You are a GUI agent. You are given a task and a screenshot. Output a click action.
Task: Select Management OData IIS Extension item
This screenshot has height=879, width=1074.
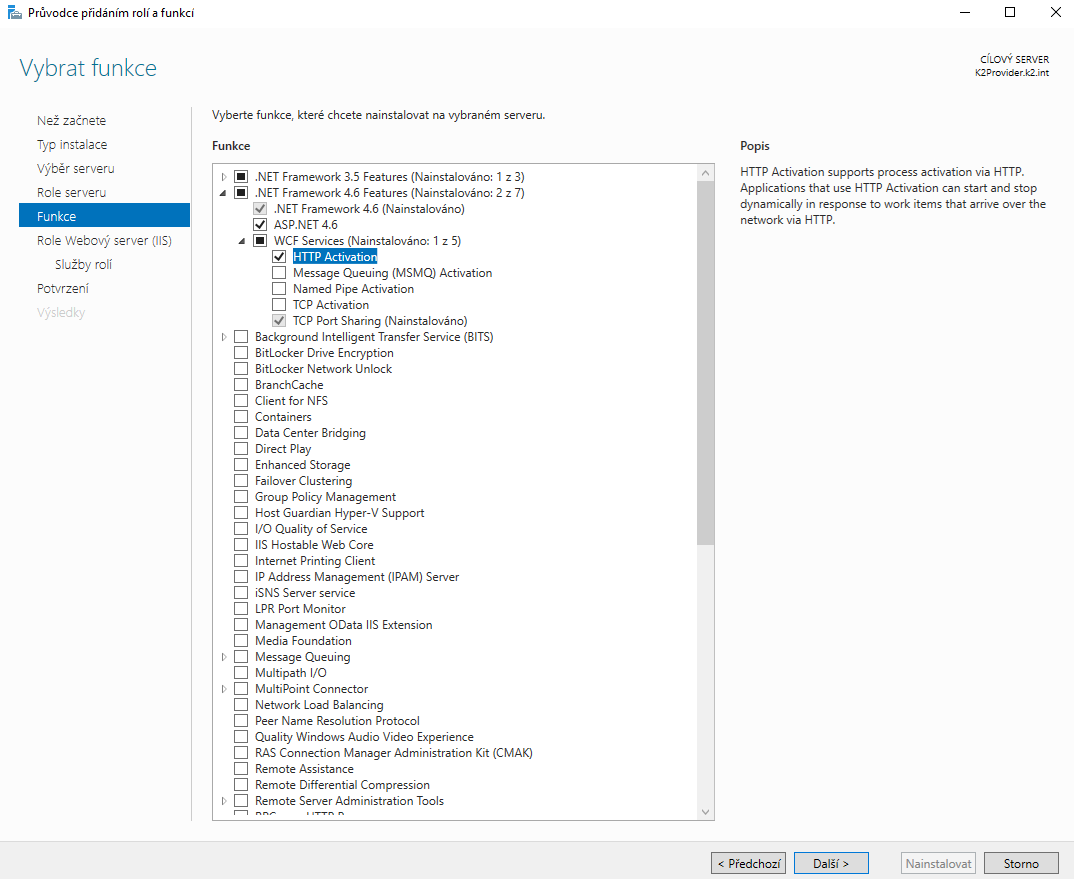(x=344, y=625)
